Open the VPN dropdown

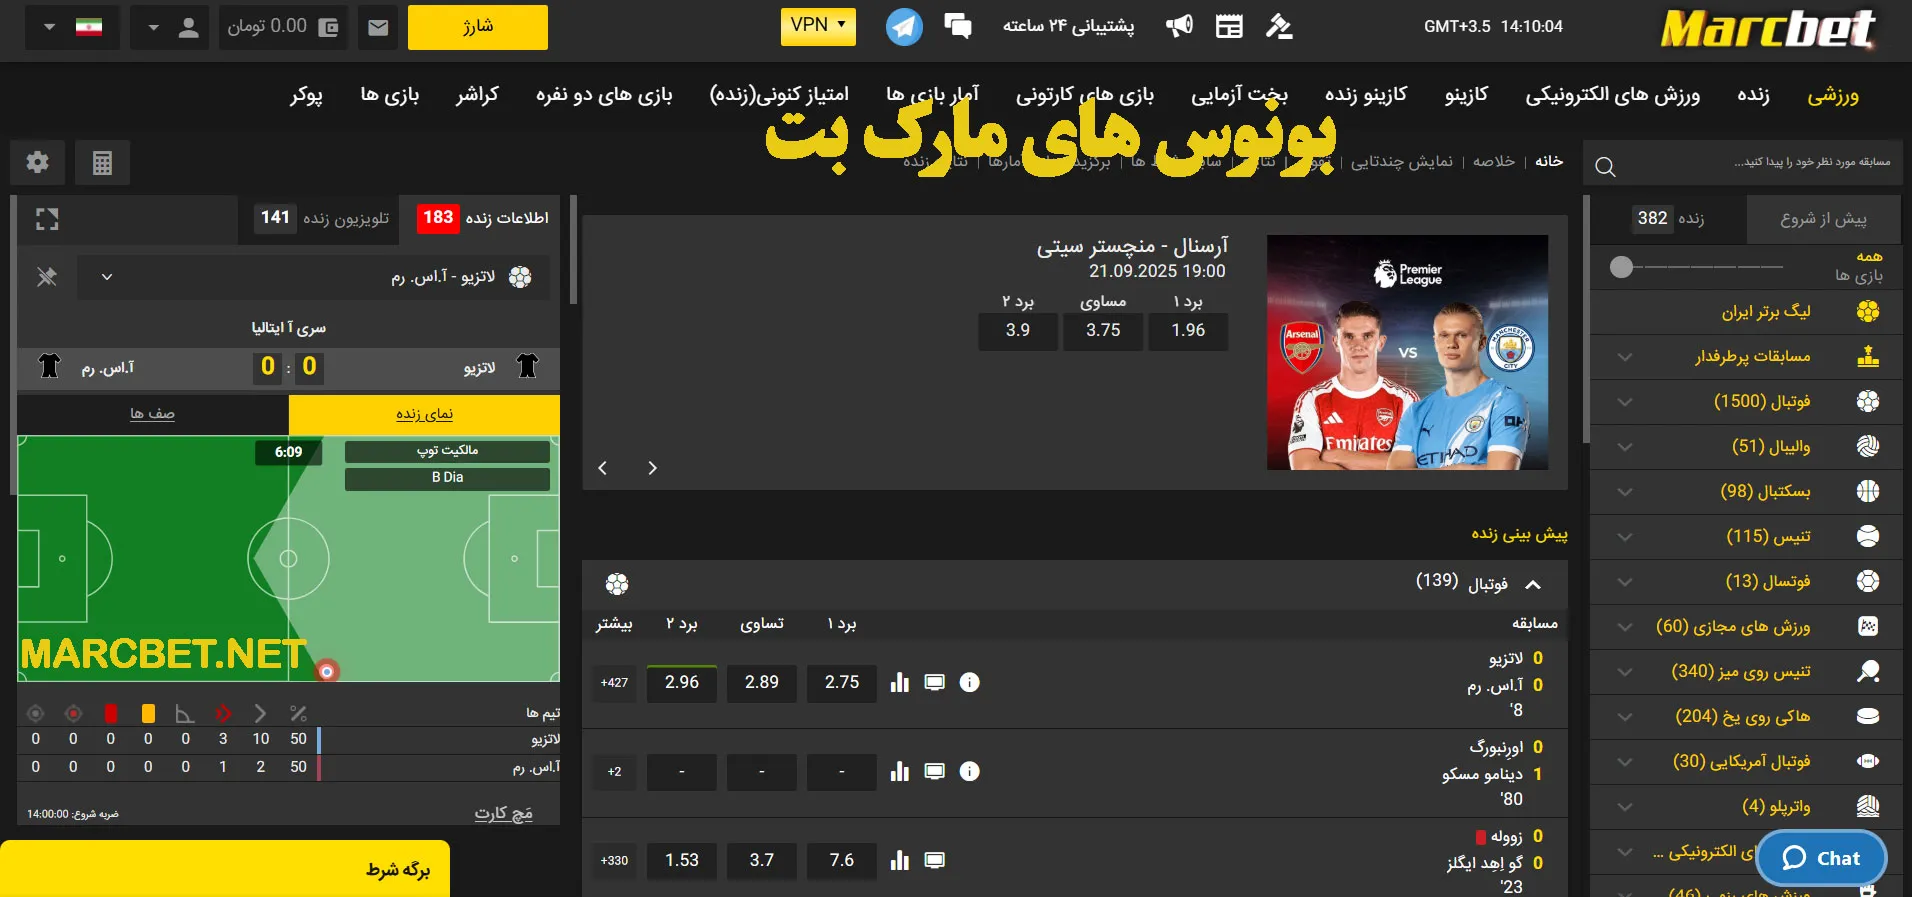(818, 26)
